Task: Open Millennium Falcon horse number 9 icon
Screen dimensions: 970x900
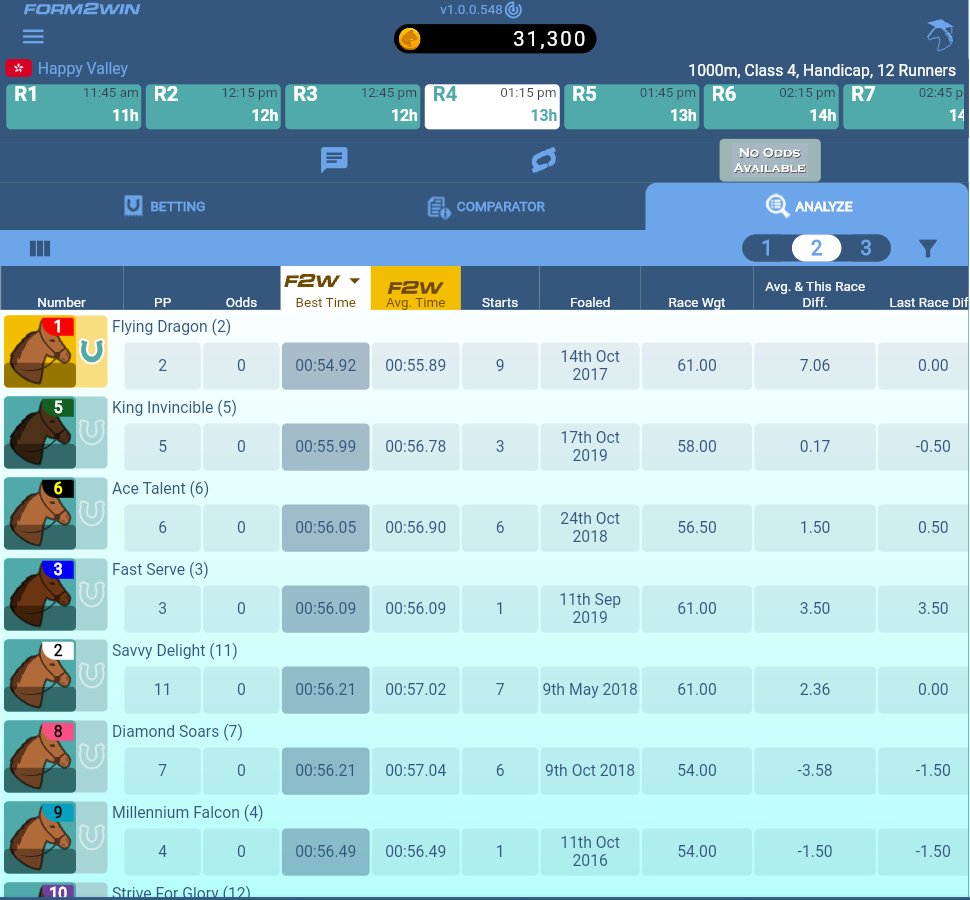Action: click(40, 838)
